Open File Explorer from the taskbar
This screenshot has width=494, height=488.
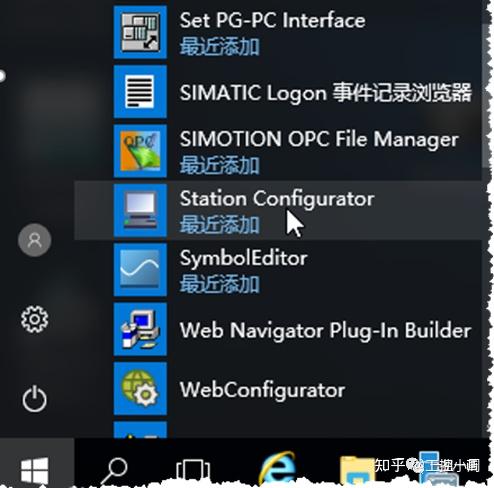357,470
